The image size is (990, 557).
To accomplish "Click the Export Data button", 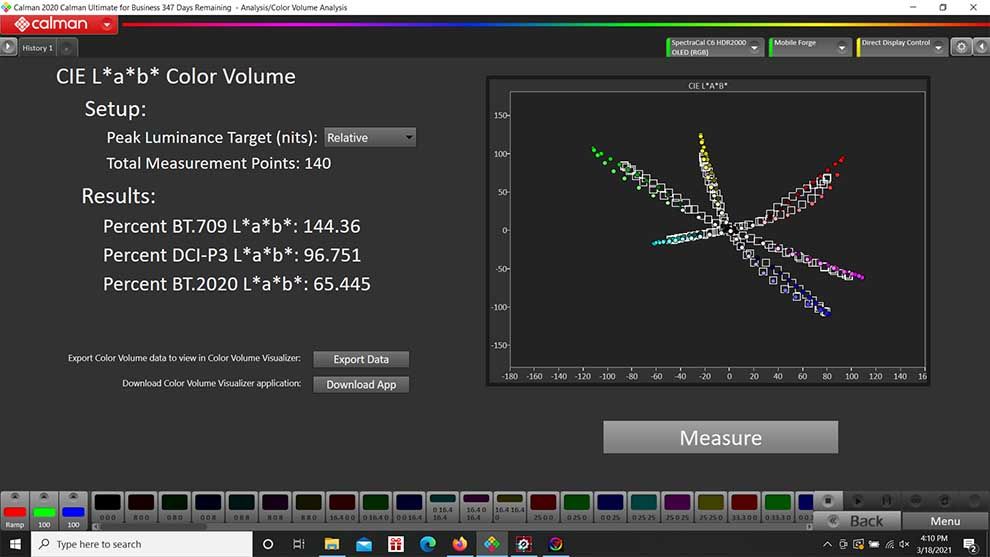I will coord(361,359).
